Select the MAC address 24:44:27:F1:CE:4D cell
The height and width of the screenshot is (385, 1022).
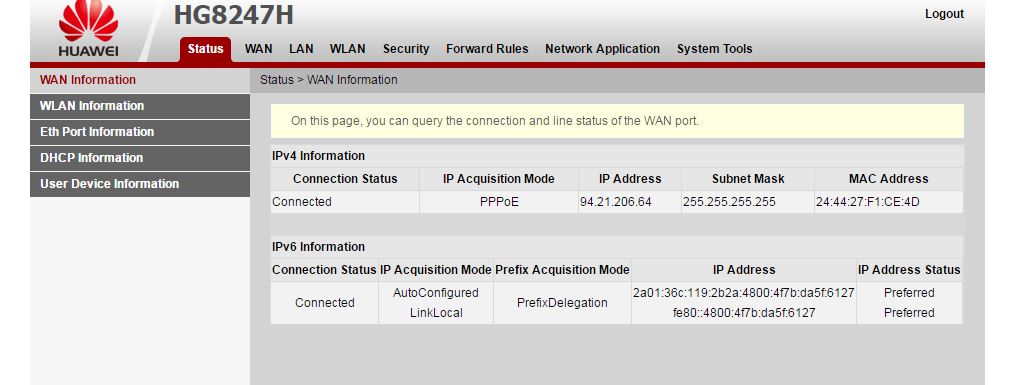pos(888,202)
